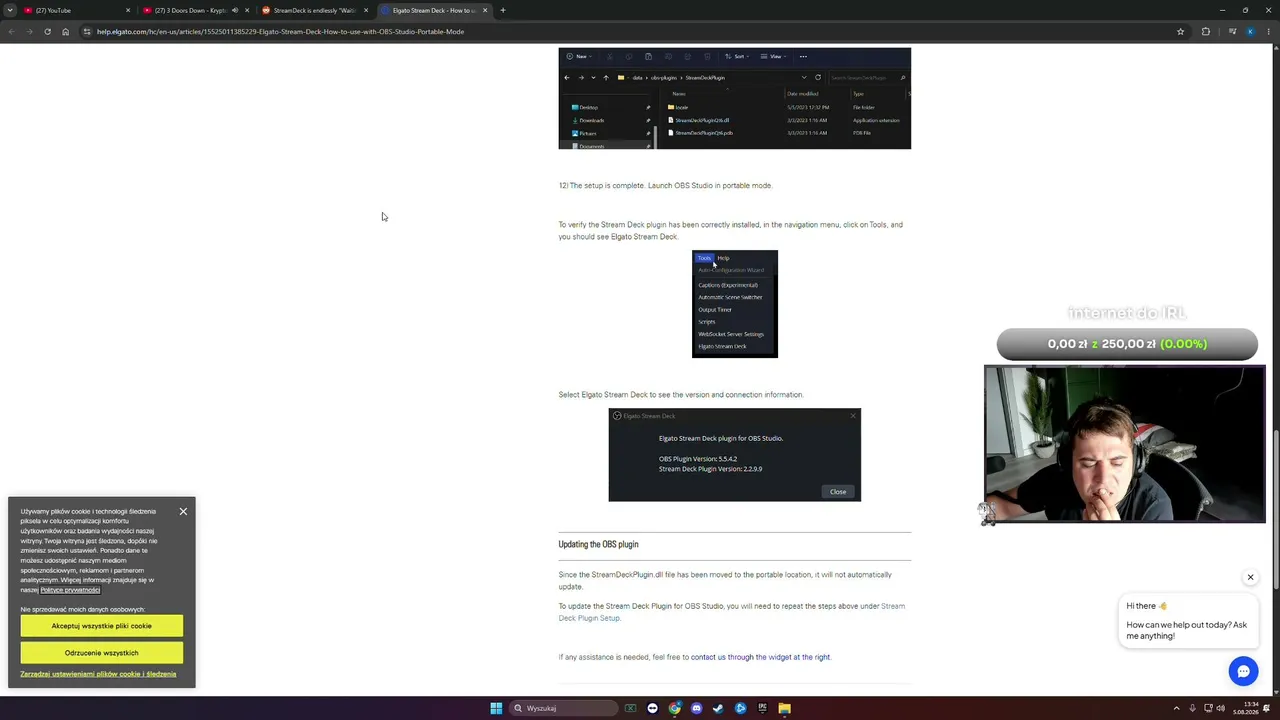
Task: Open the browser home page
Action: tap(66, 31)
